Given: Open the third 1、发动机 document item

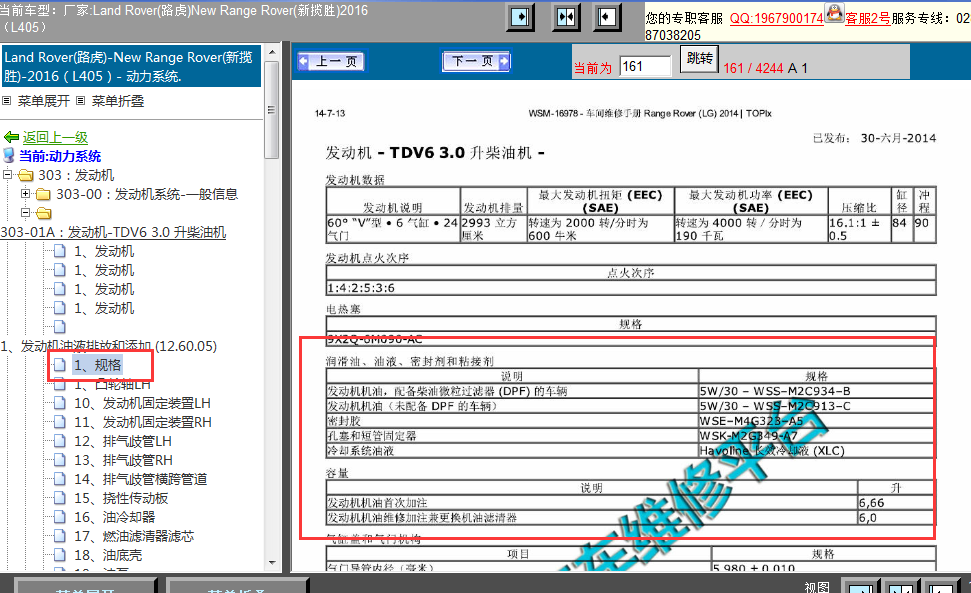Looking at the screenshot, I should click(x=104, y=289).
